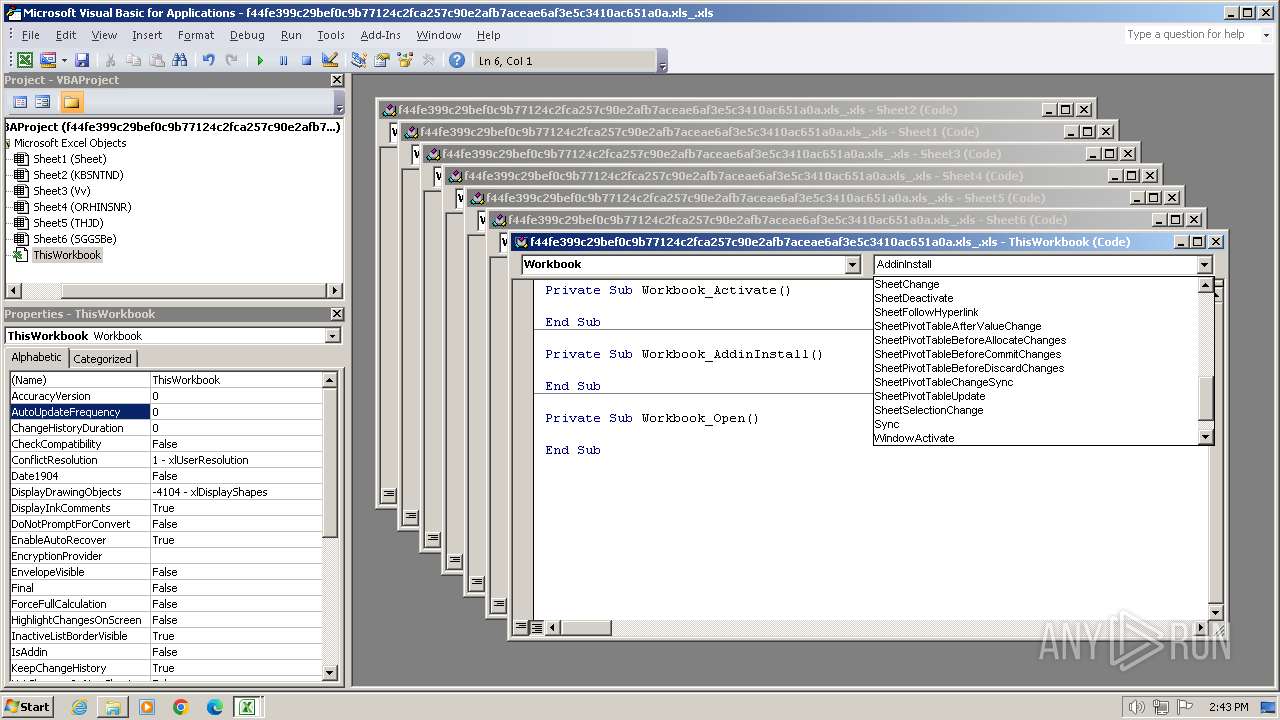
Task: Choose the Copy toolbar icon
Action: tap(133, 60)
